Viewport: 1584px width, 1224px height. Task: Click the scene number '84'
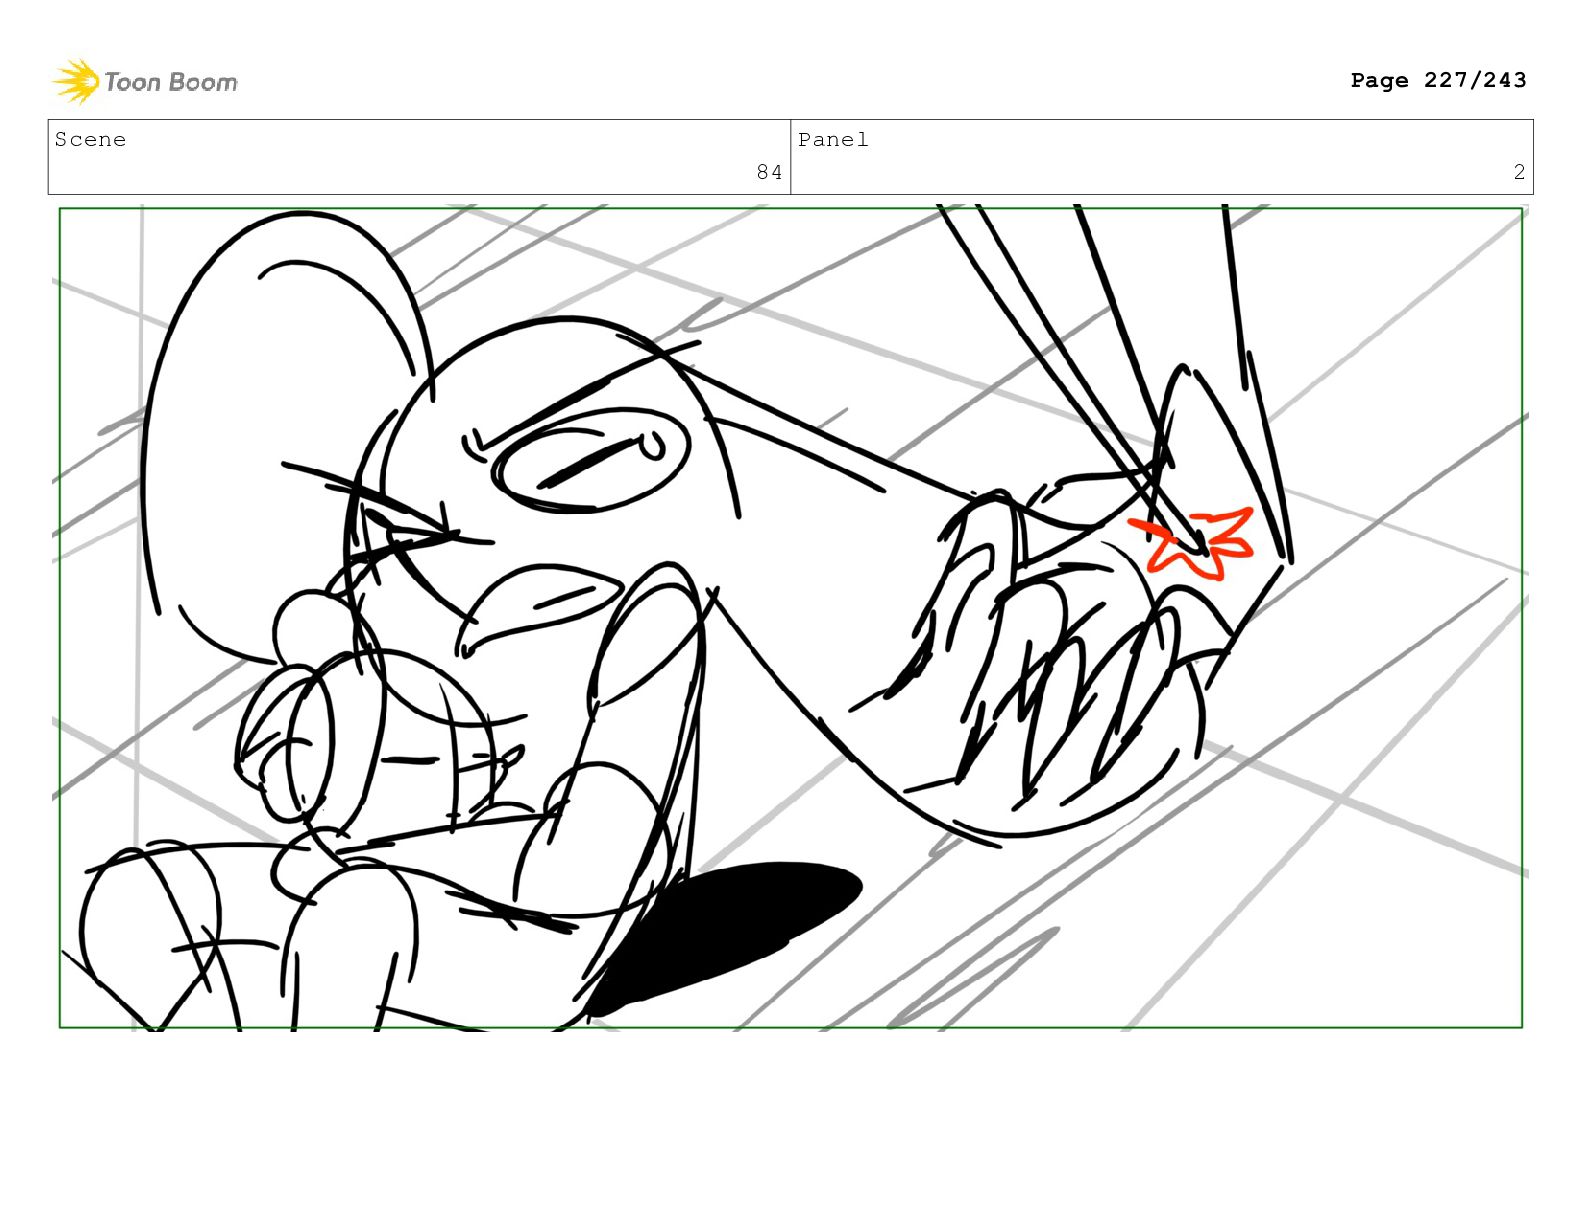(769, 172)
